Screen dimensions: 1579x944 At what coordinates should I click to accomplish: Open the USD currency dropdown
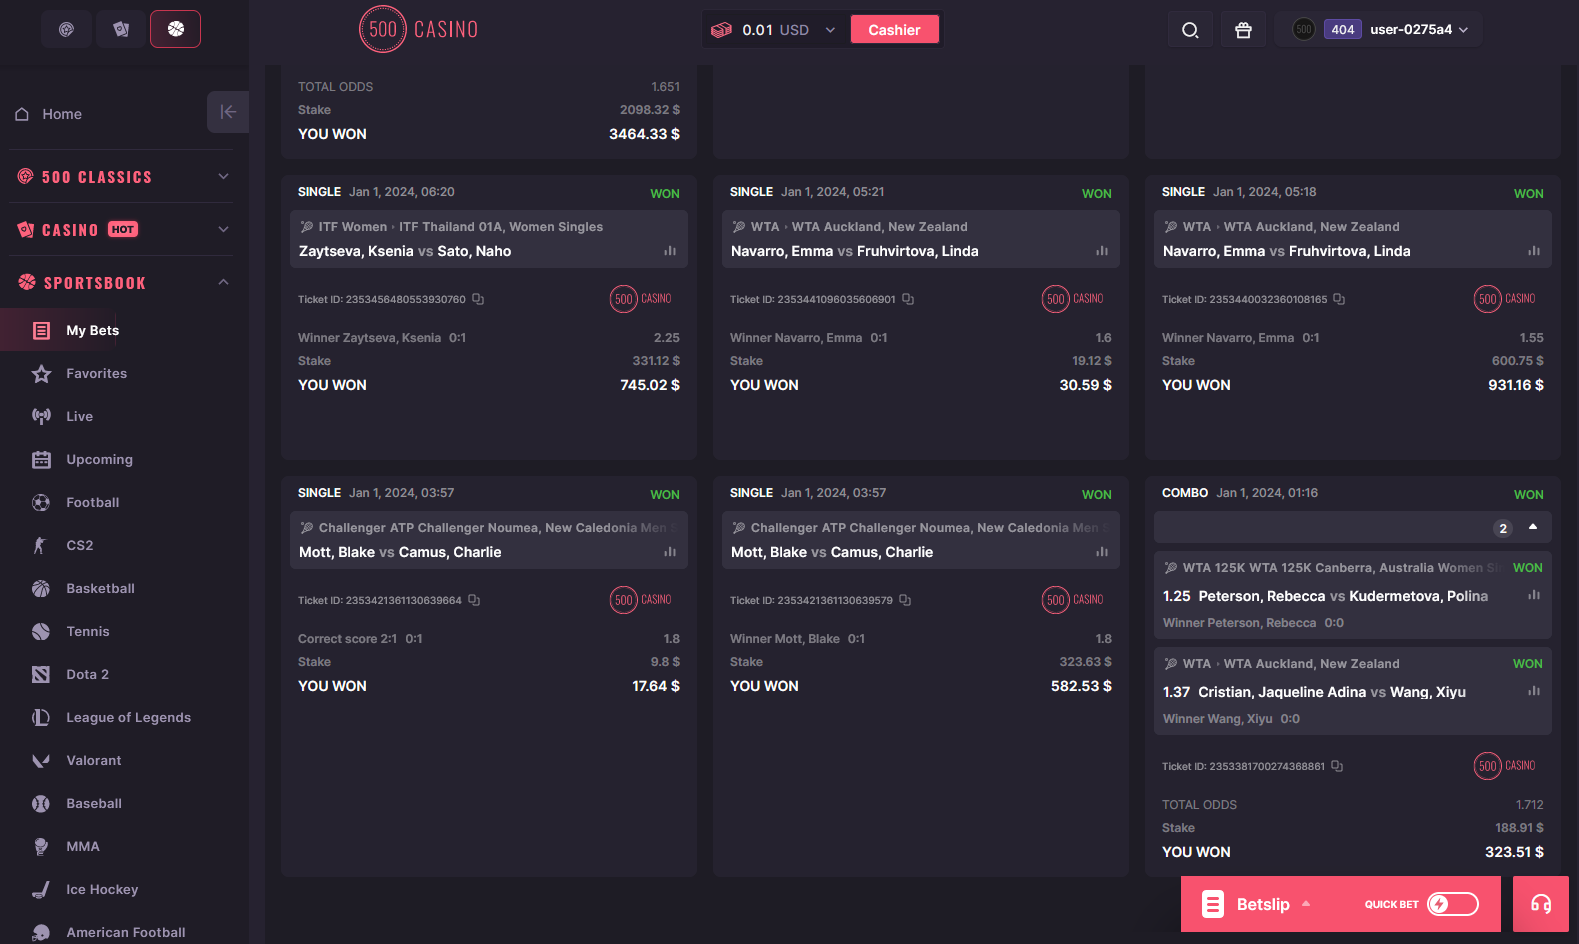[830, 30]
